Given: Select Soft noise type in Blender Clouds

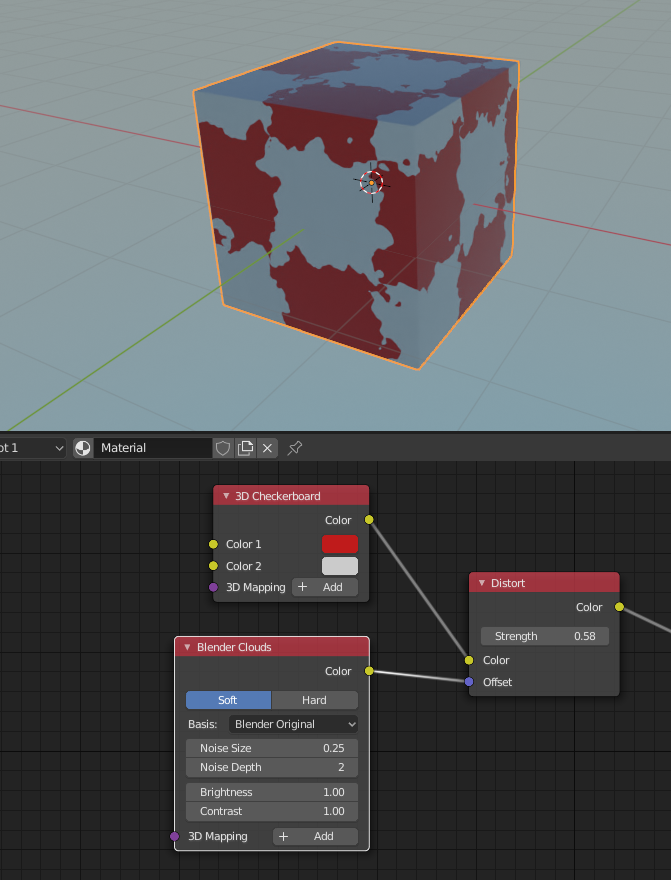Looking at the screenshot, I should (x=228, y=700).
